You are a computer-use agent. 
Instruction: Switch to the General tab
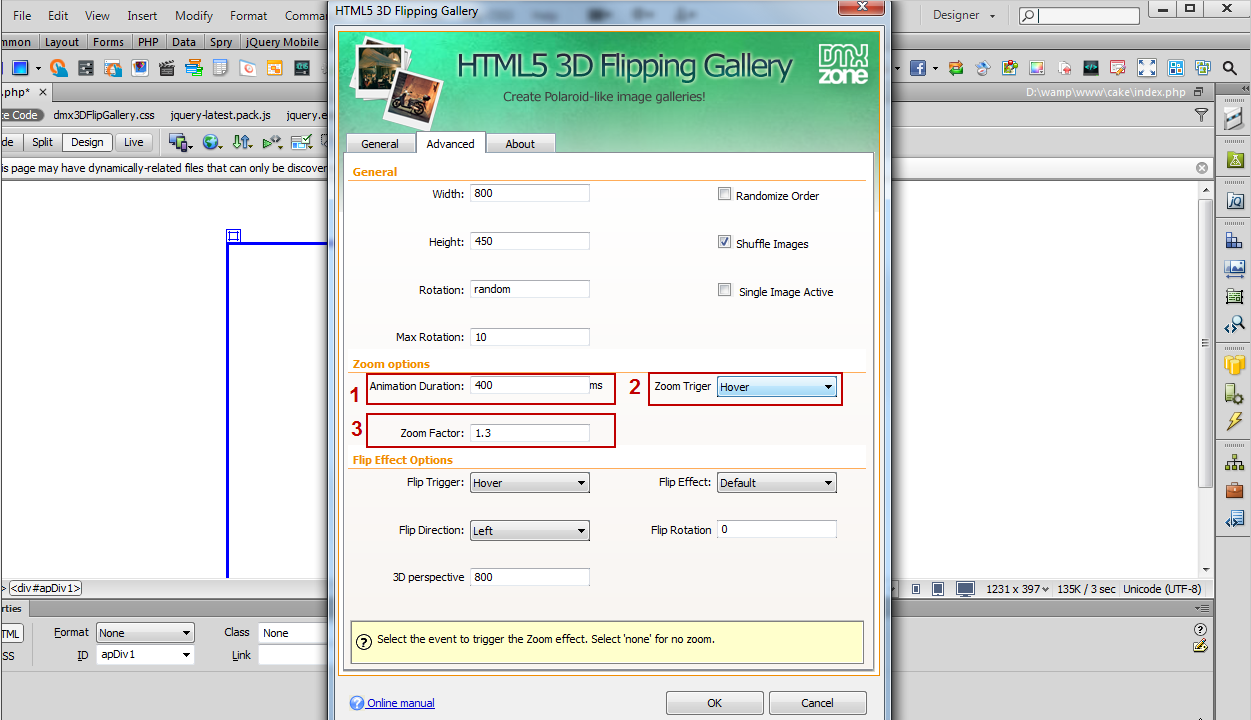(x=380, y=144)
